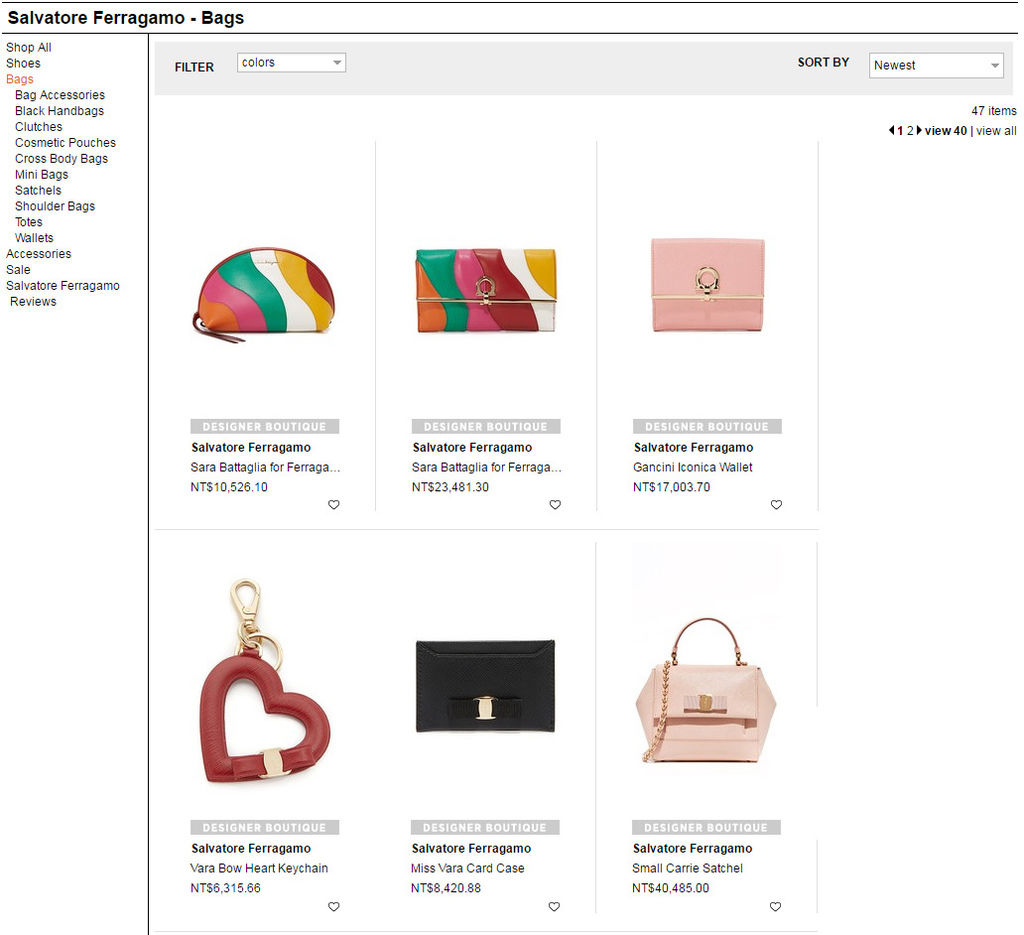The height and width of the screenshot is (935, 1024).
Task: Open the pink Carrie satchel image
Action: click(x=706, y=690)
